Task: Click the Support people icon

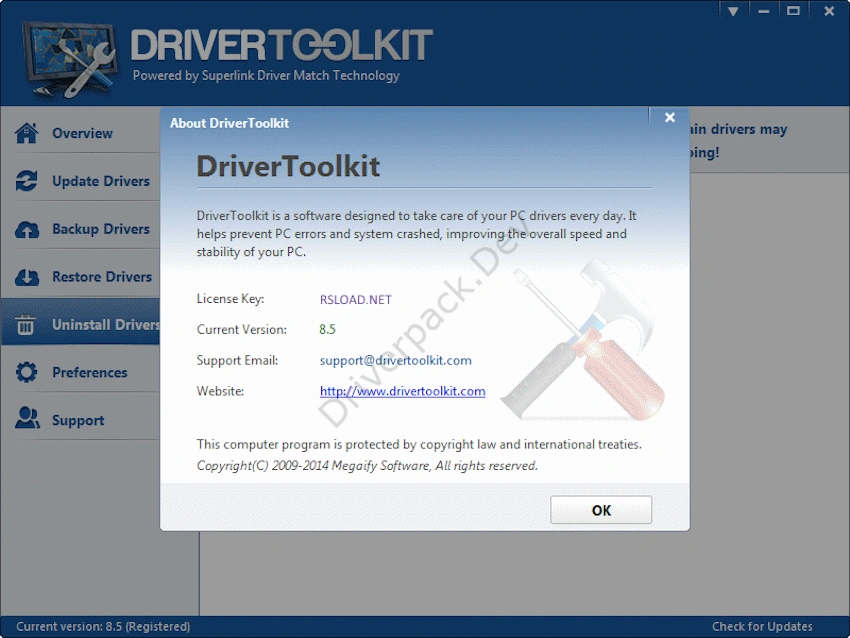Action: click(x=27, y=418)
